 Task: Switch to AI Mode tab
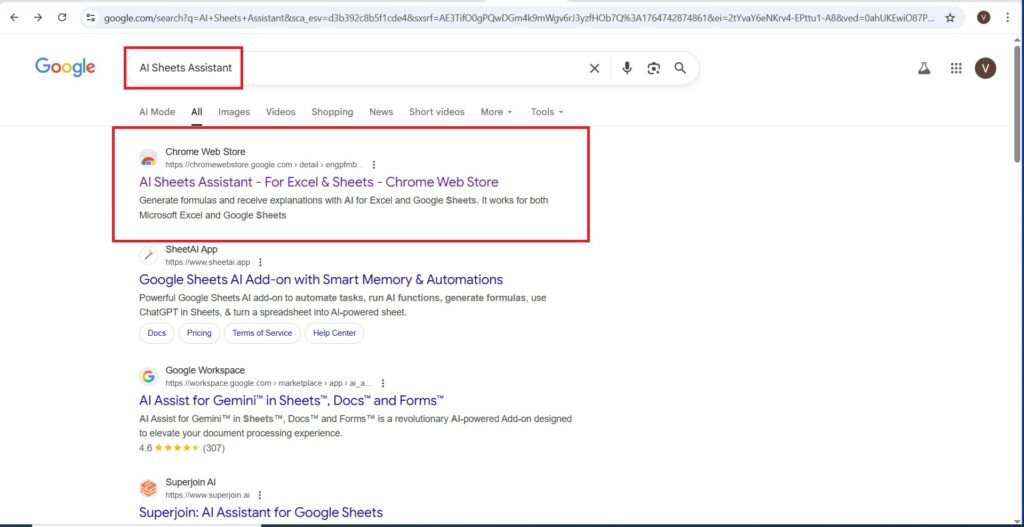point(157,112)
